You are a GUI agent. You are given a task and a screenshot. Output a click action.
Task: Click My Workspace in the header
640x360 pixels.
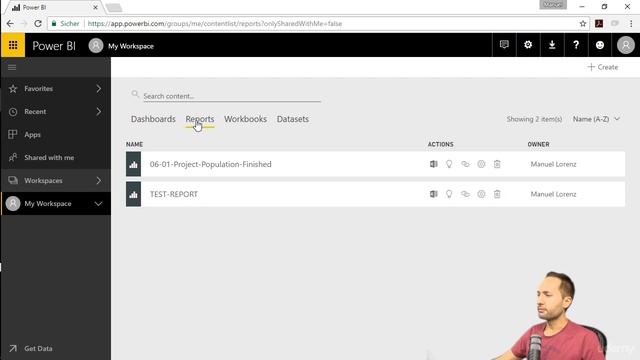click(131, 46)
